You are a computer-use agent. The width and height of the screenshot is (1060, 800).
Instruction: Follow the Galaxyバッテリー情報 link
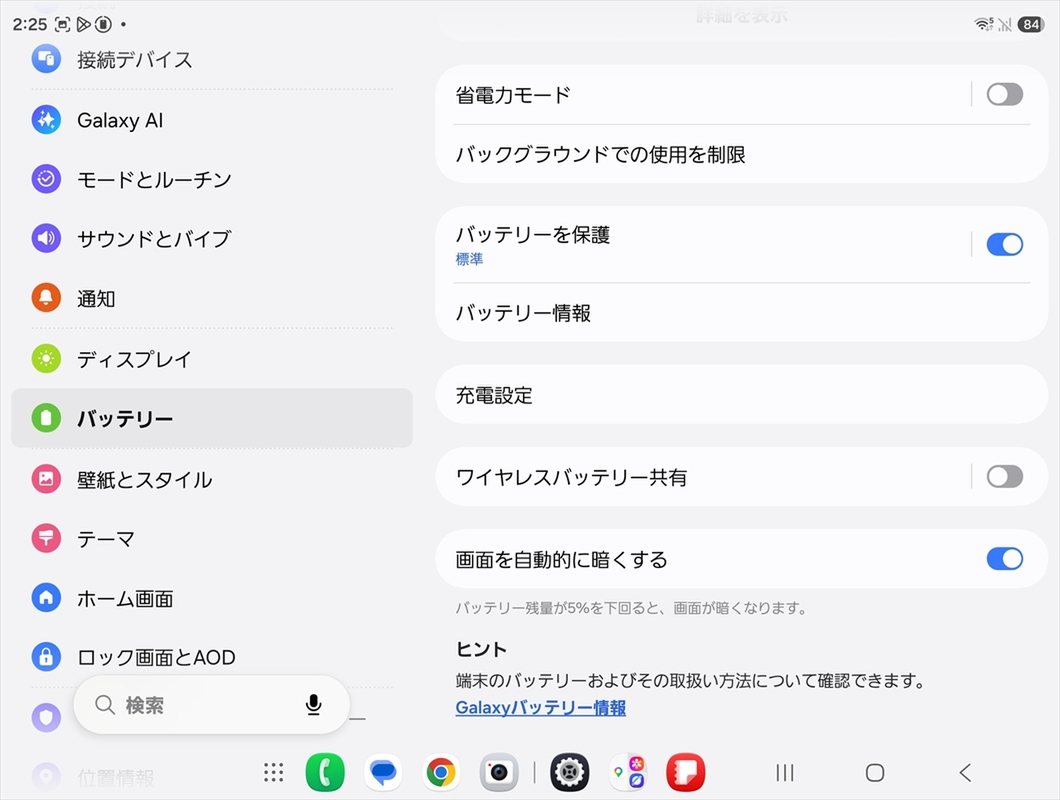[541, 707]
